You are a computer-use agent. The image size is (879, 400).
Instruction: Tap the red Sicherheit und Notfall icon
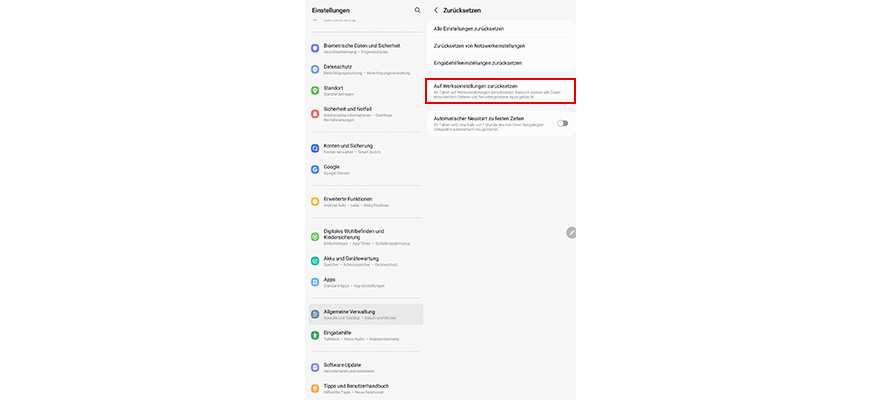(315, 114)
